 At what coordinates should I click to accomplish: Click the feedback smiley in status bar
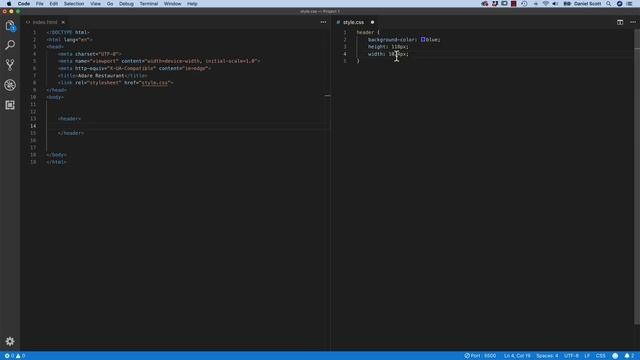[x=615, y=356]
